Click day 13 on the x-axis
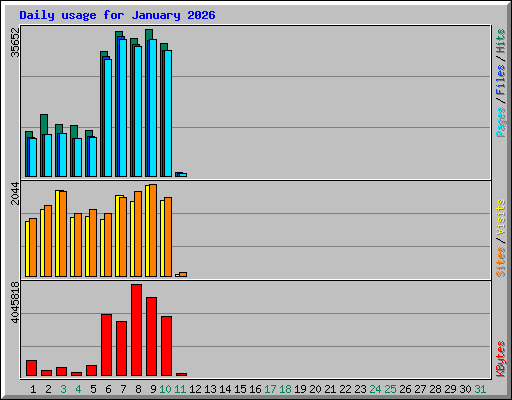The height and width of the screenshot is (400, 512). coord(210,389)
